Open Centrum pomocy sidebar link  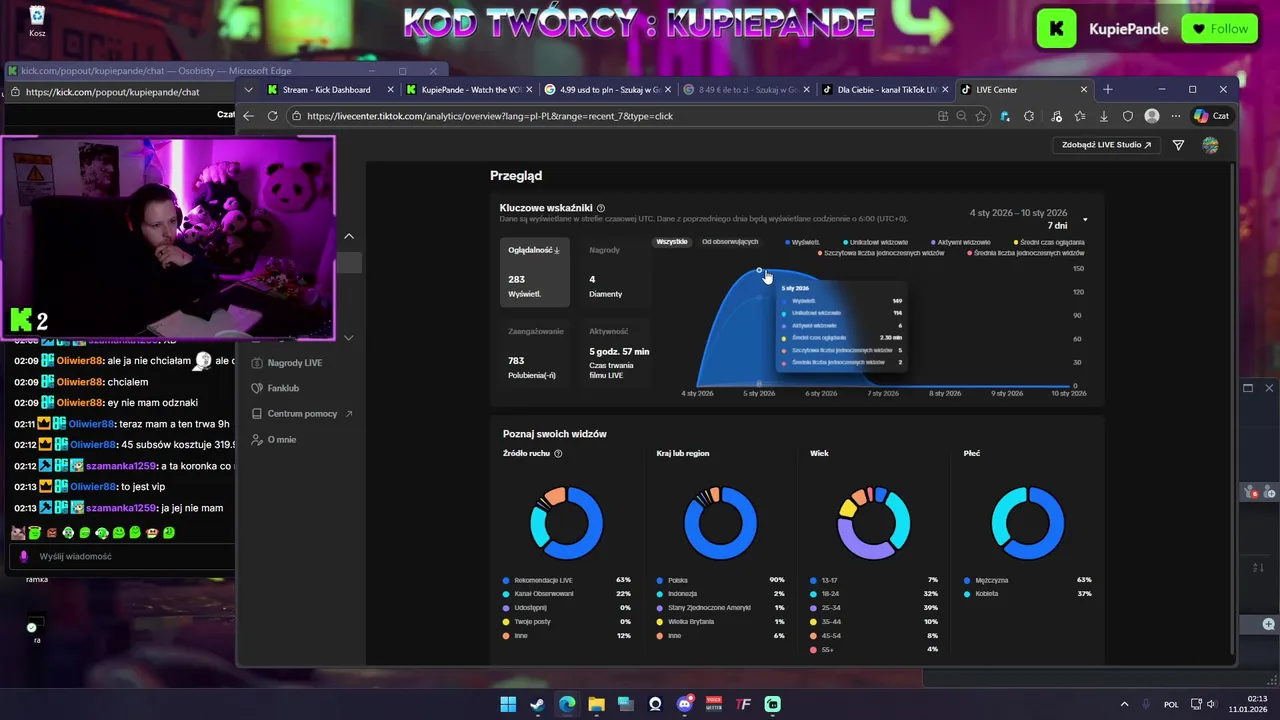click(302, 414)
